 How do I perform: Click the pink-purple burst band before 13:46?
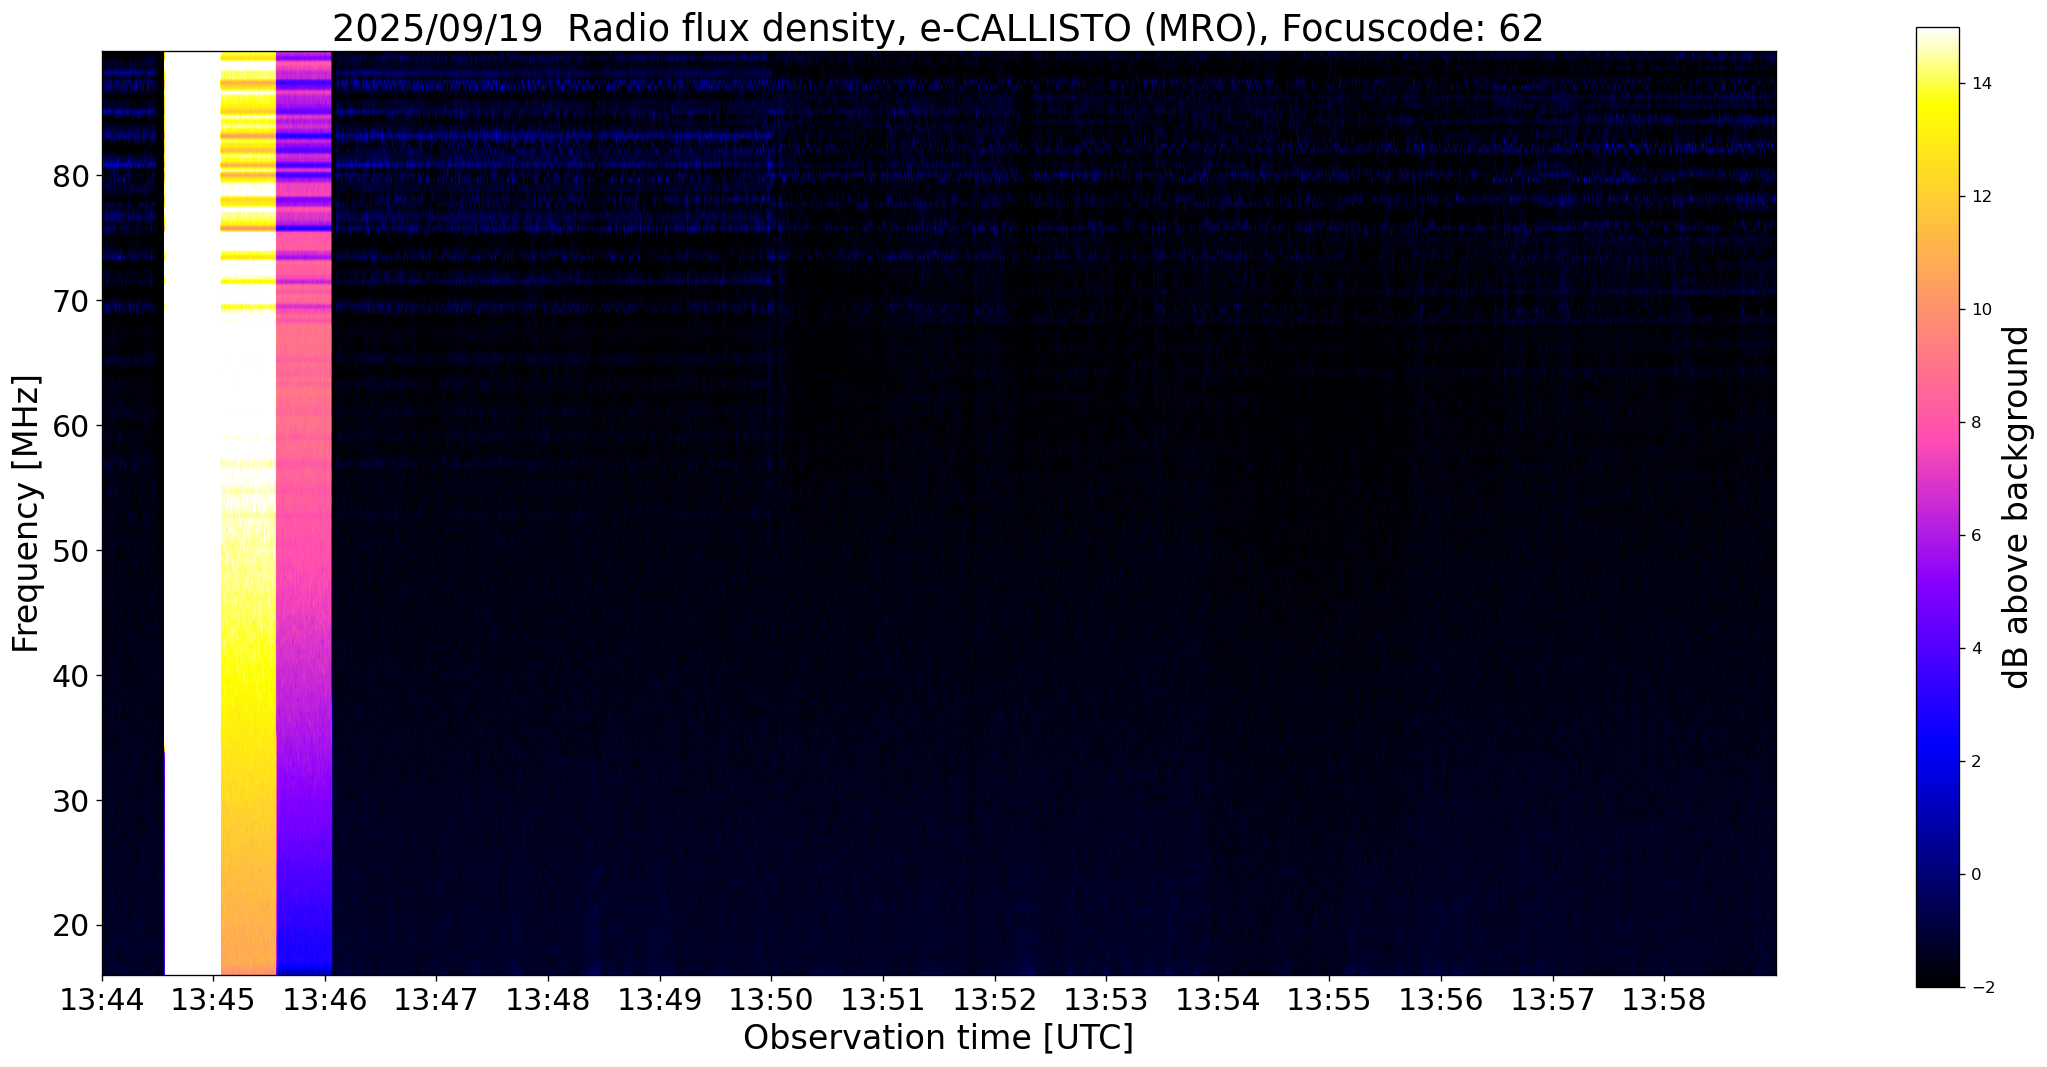click(x=303, y=513)
